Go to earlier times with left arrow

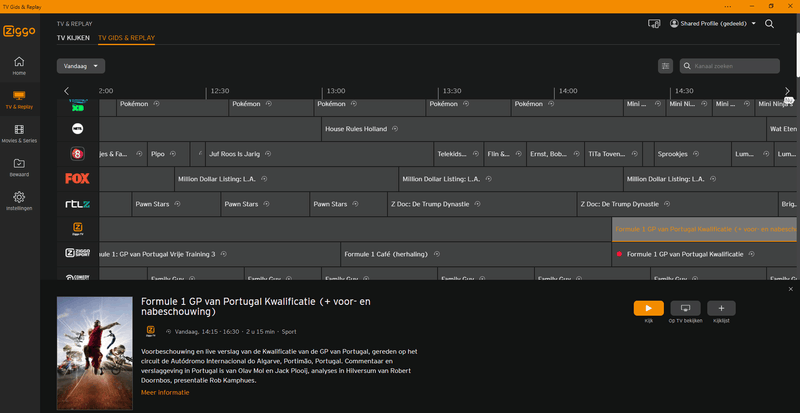tap(66, 91)
